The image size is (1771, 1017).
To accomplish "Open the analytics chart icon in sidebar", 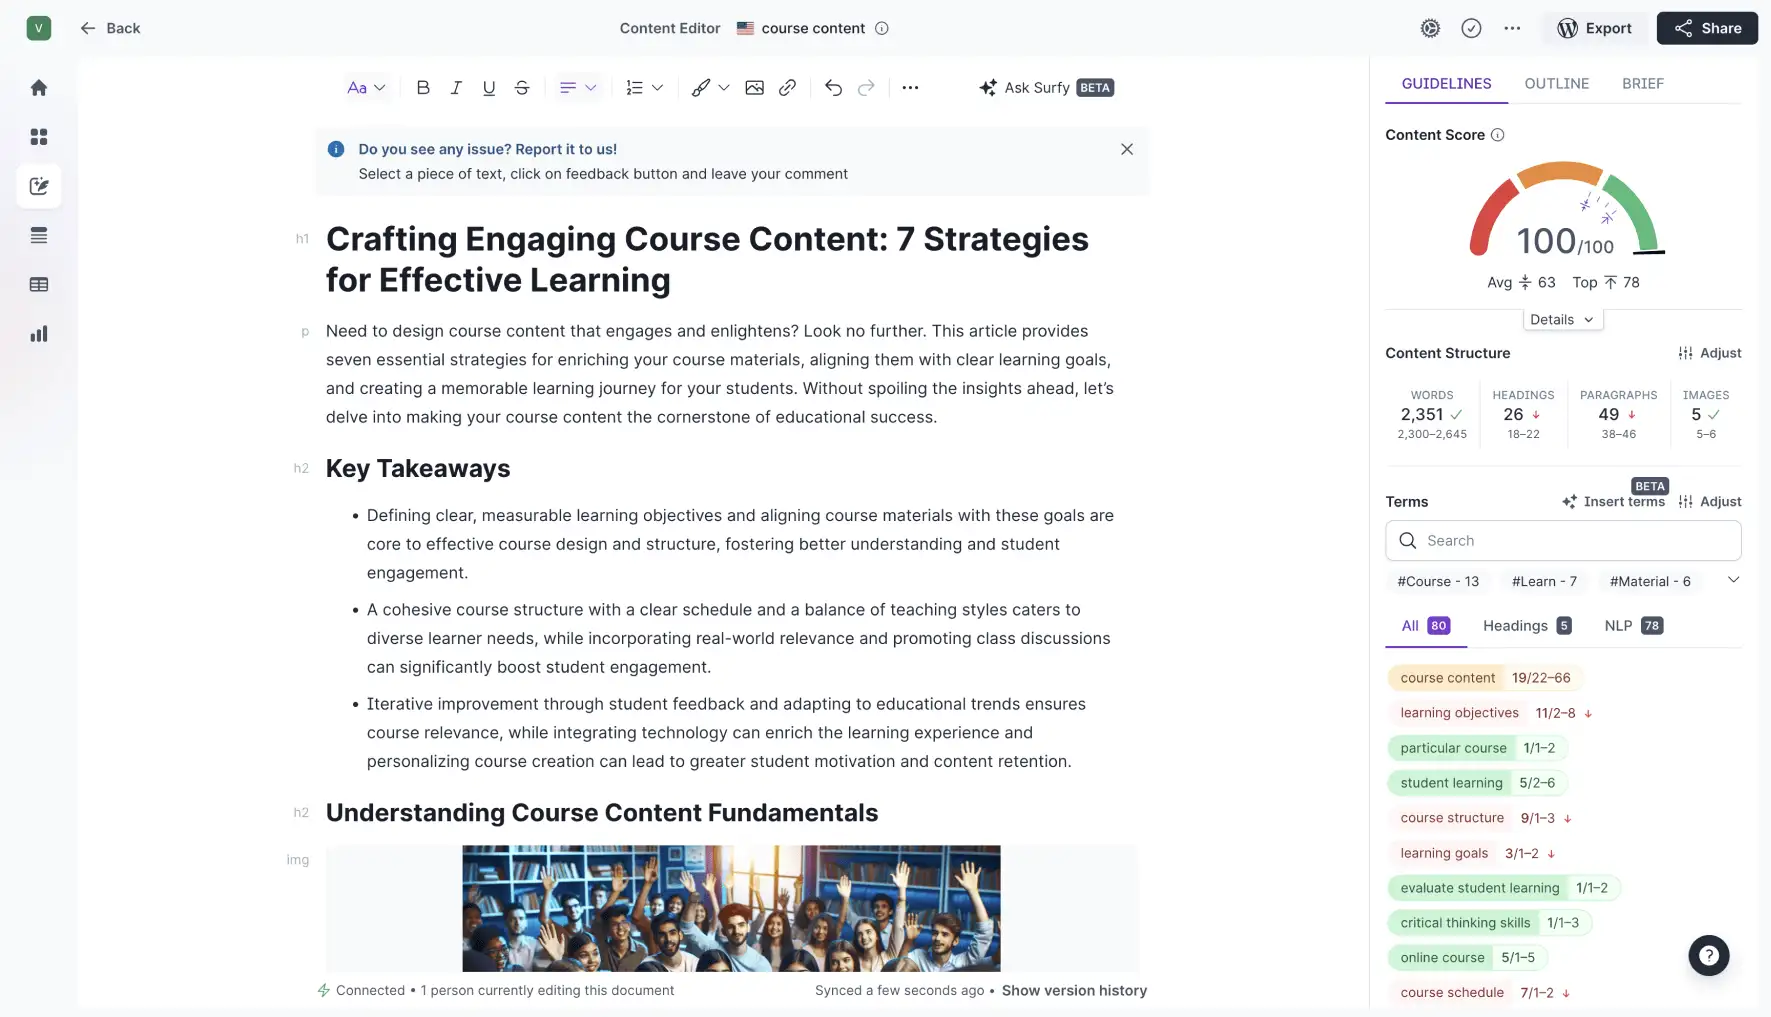I will (x=38, y=333).
